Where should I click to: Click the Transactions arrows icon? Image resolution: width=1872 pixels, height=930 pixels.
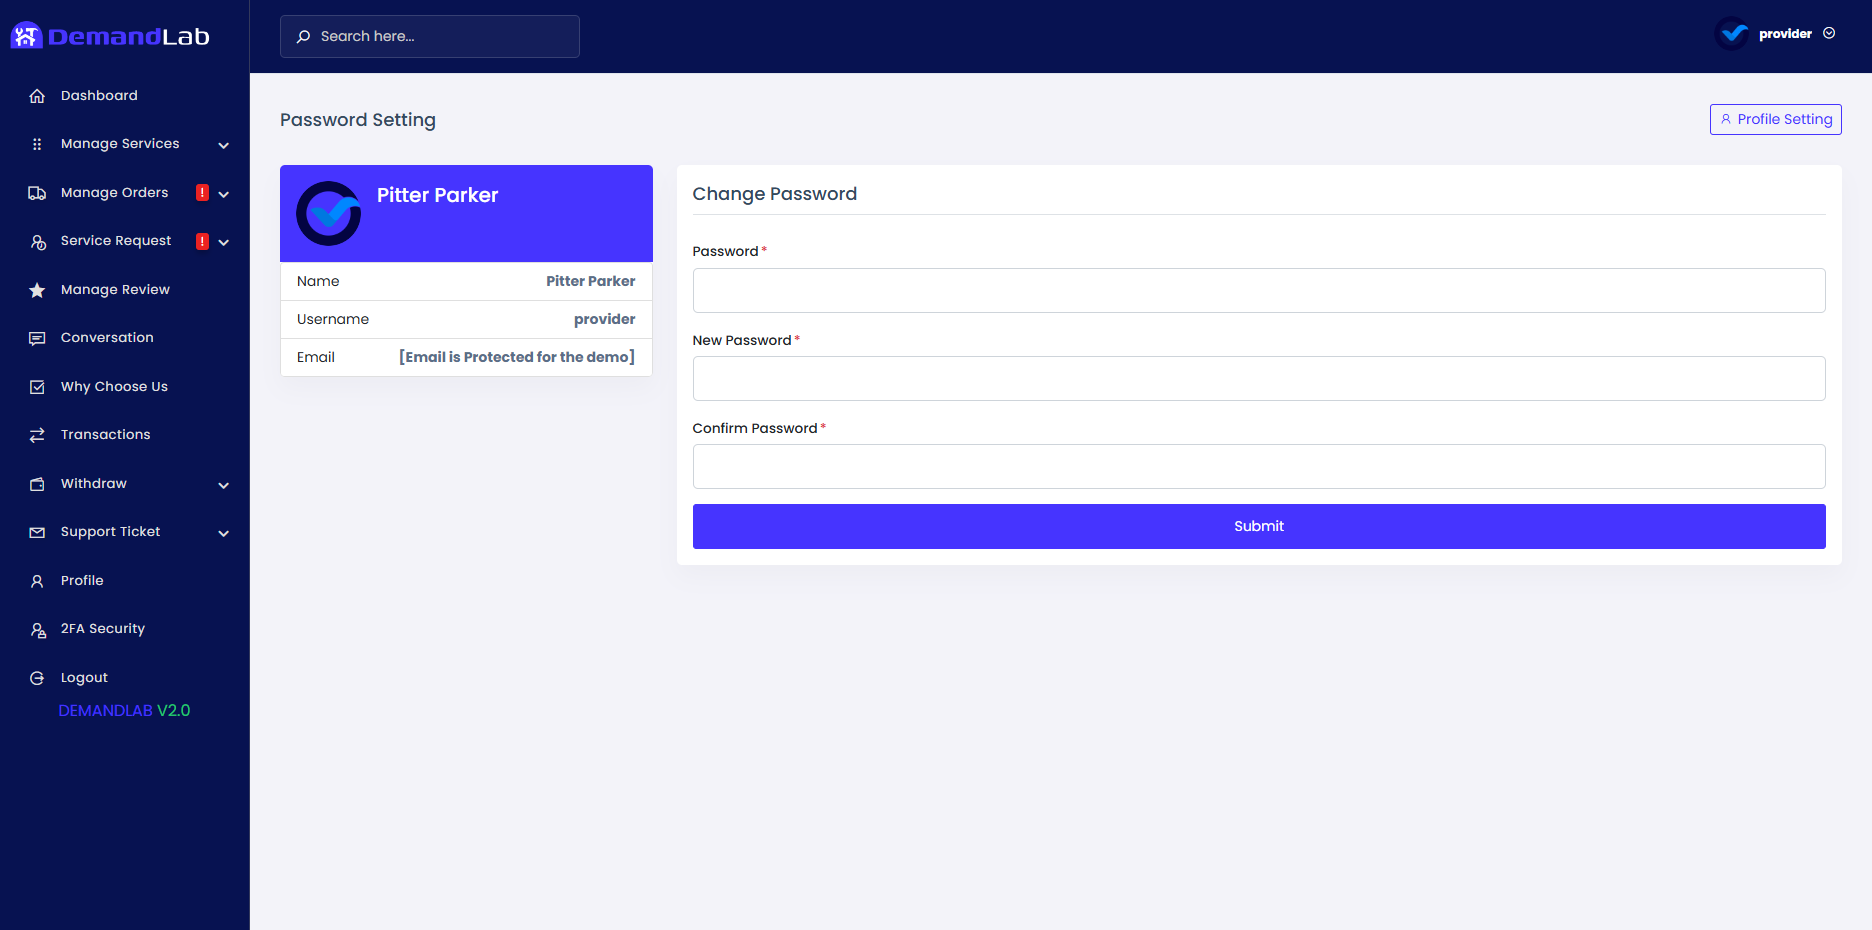click(x=37, y=434)
